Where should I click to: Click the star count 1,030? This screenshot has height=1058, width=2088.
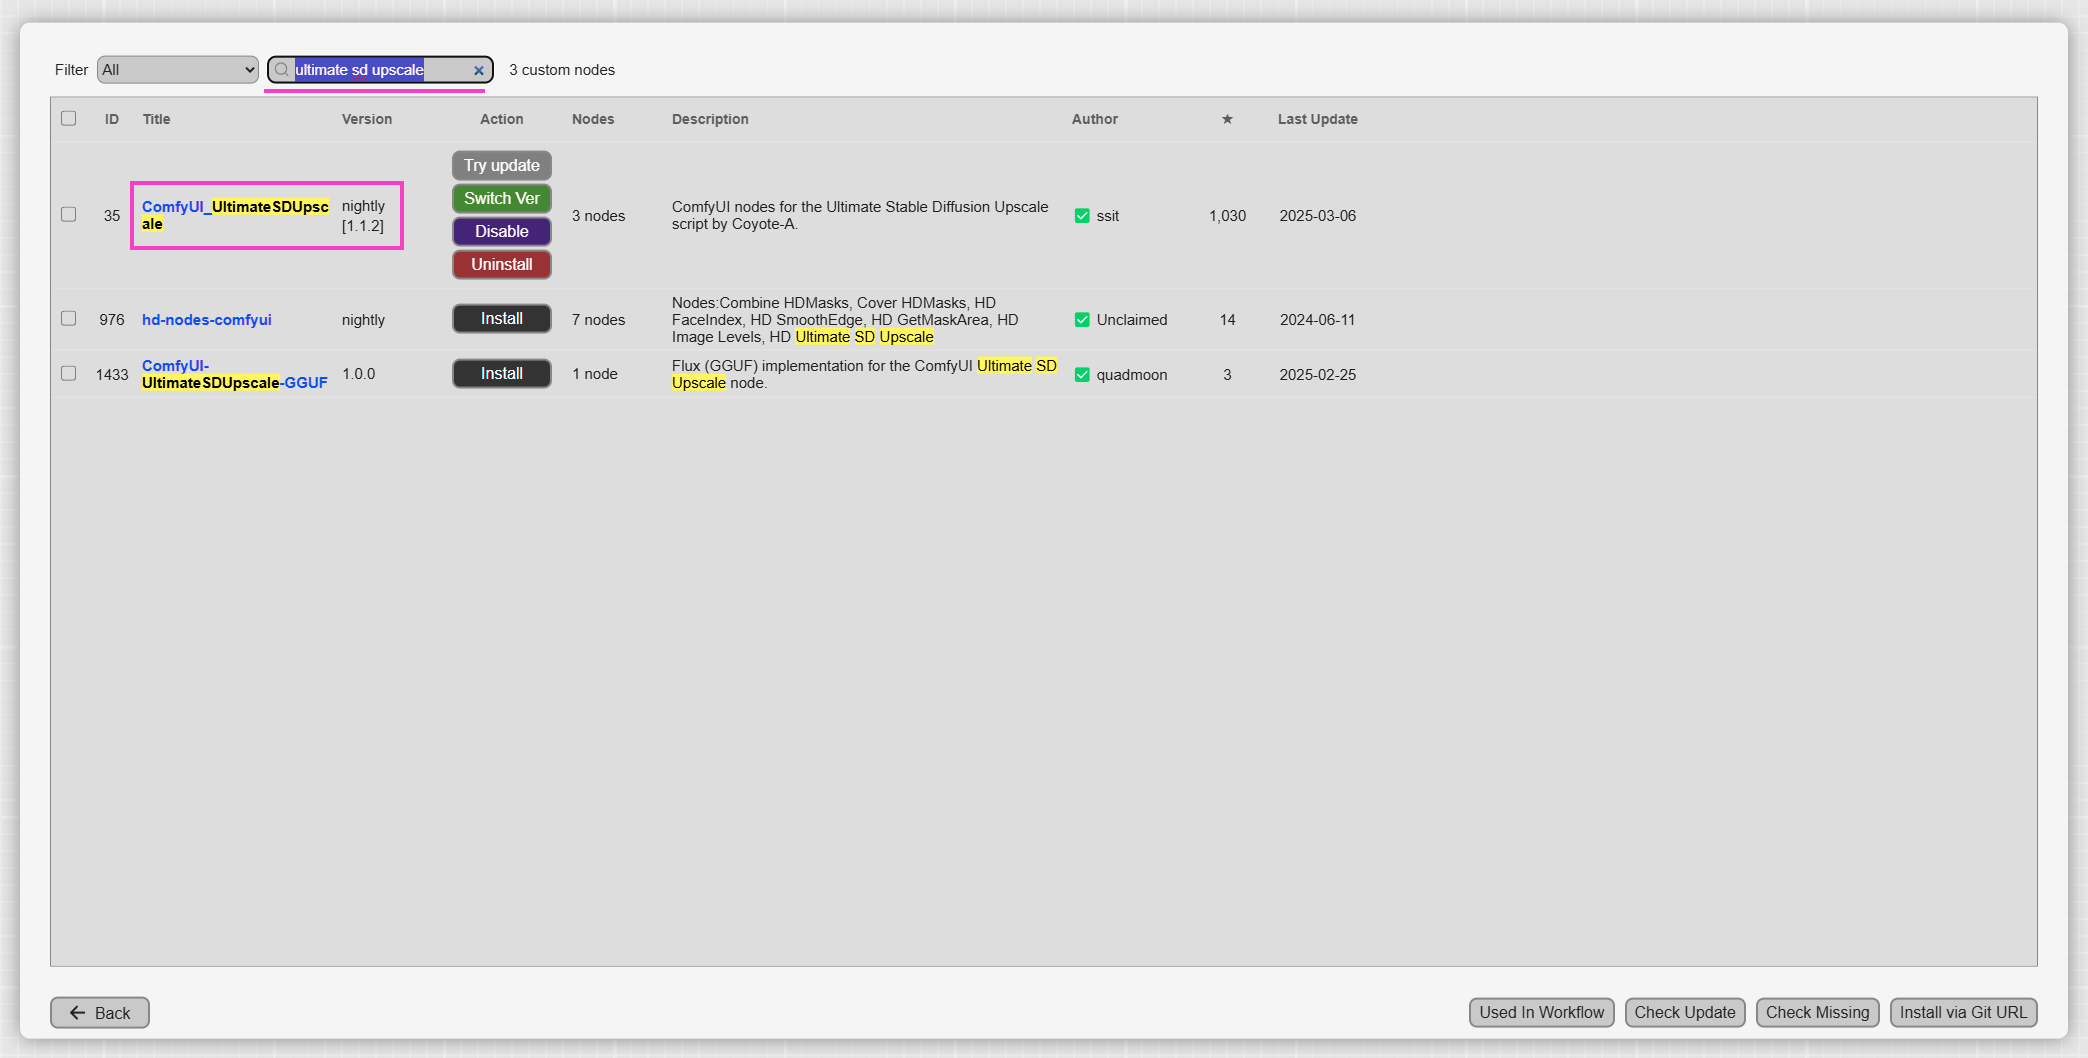1227,216
